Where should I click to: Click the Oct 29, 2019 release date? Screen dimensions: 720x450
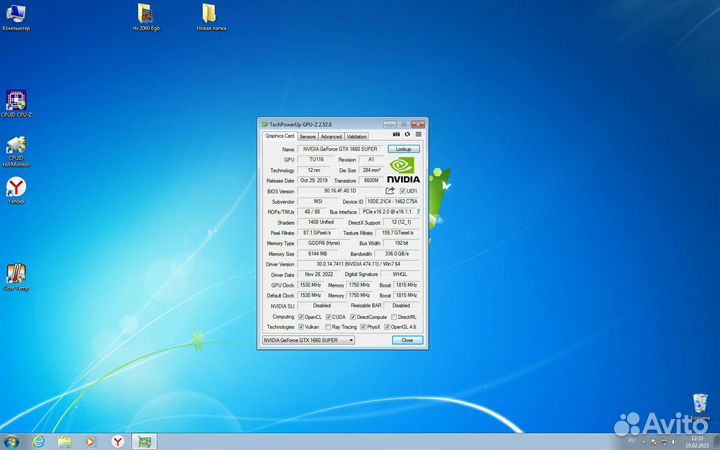(x=315, y=180)
